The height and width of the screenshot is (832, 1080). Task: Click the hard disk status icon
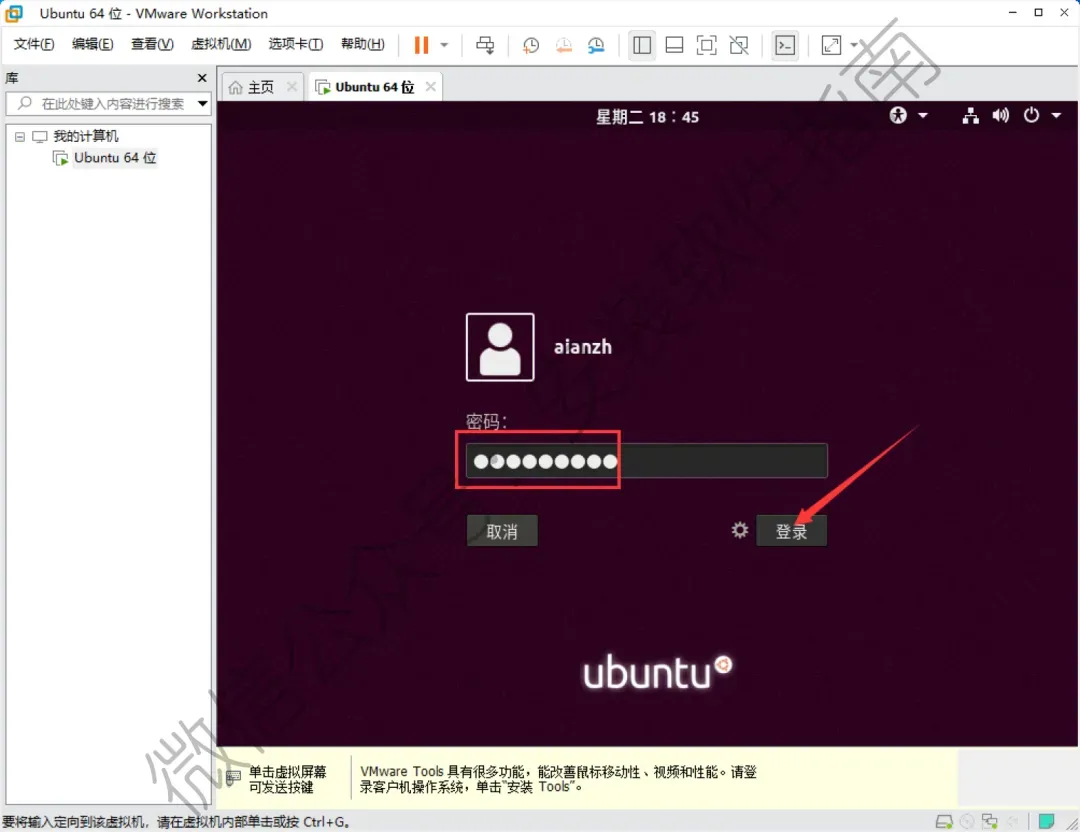944,821
